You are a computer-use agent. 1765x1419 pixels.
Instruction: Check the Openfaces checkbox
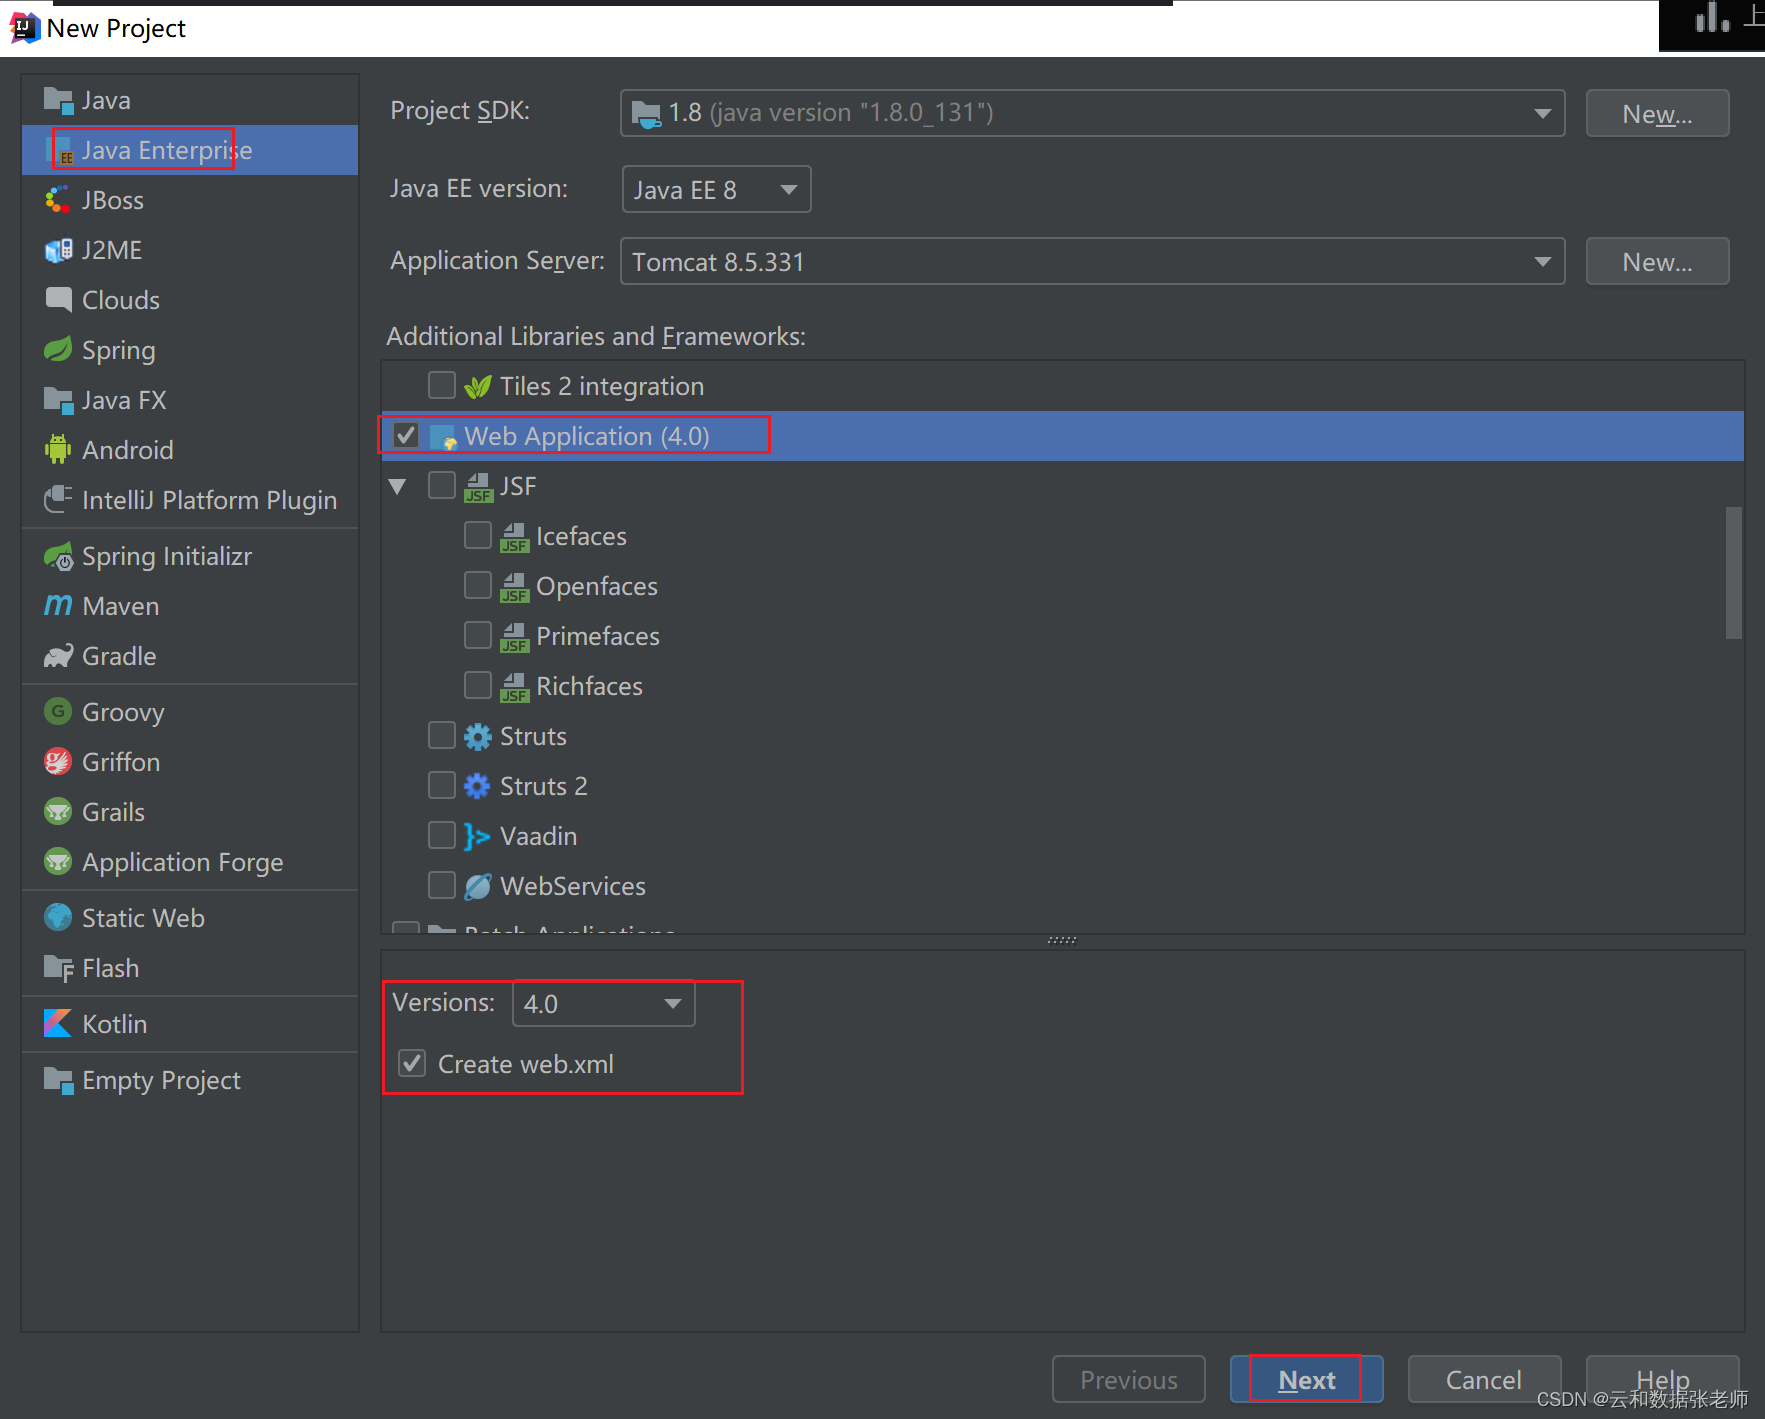click(x=478, y=585)
